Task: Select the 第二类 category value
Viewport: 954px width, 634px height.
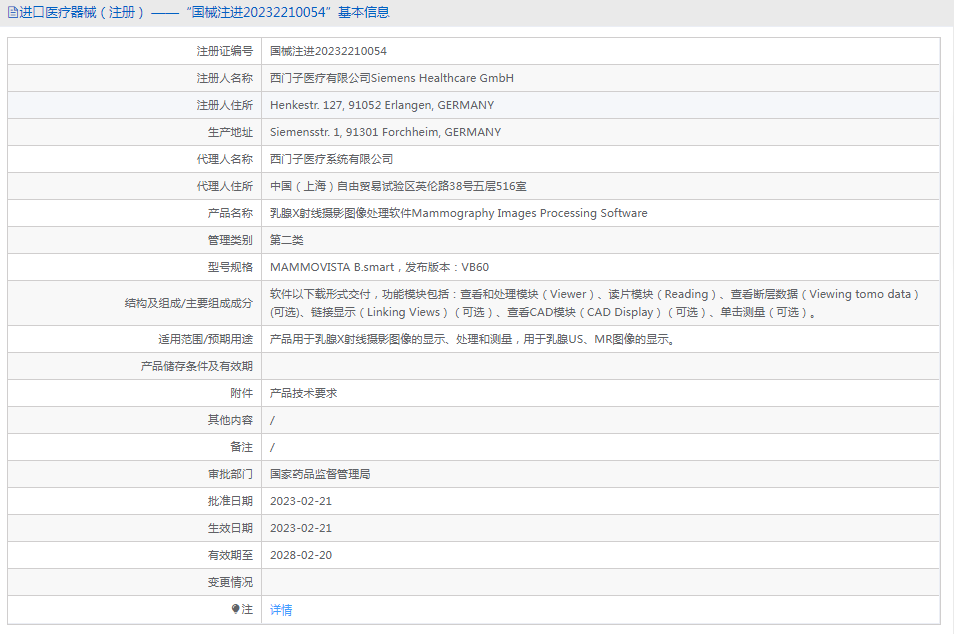Action: click(x=287, y=240)
